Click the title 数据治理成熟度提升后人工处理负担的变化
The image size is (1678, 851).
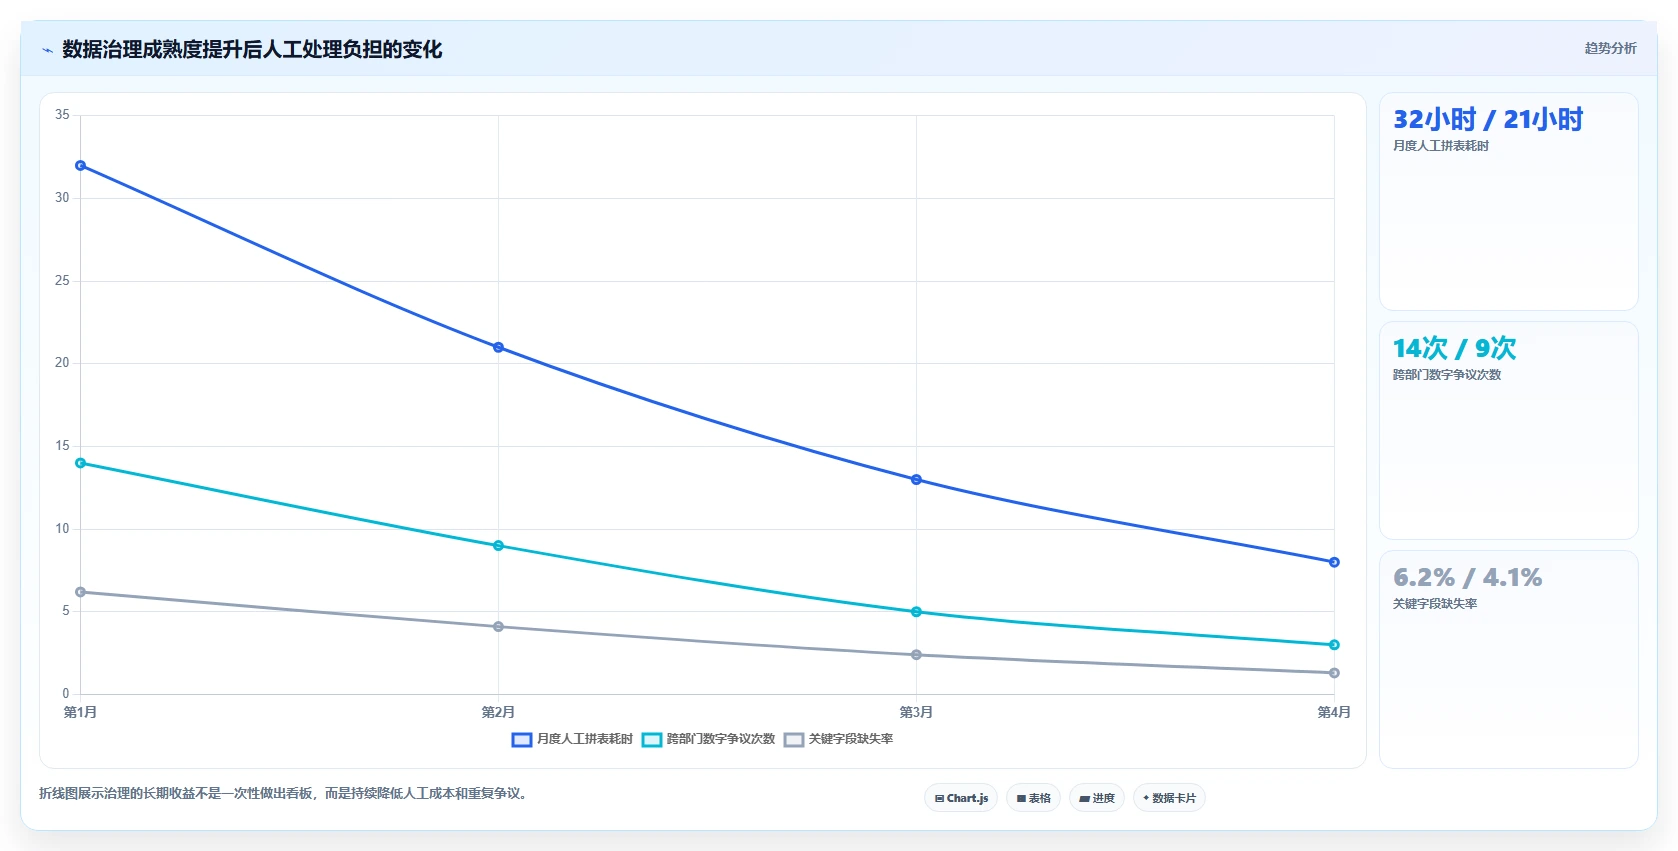tap(252, 50)
